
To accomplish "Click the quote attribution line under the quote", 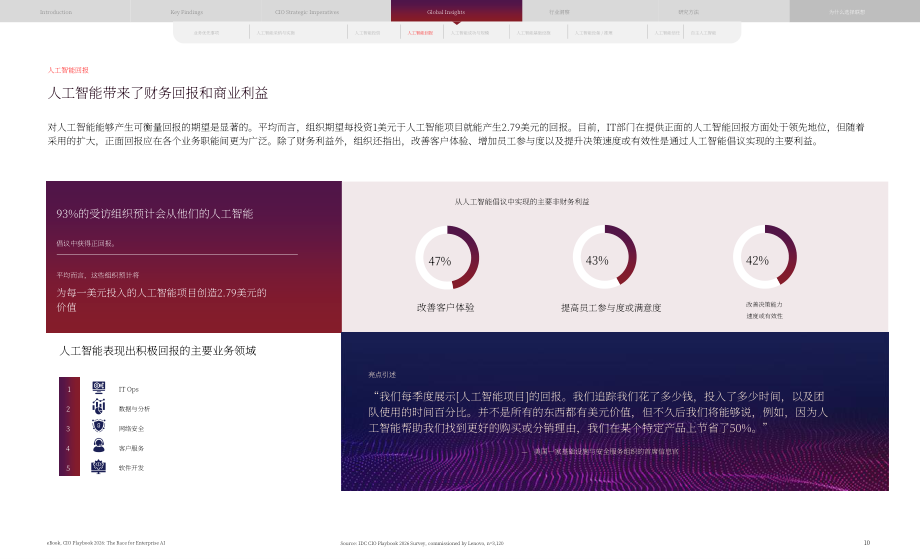I will [600, 452].
